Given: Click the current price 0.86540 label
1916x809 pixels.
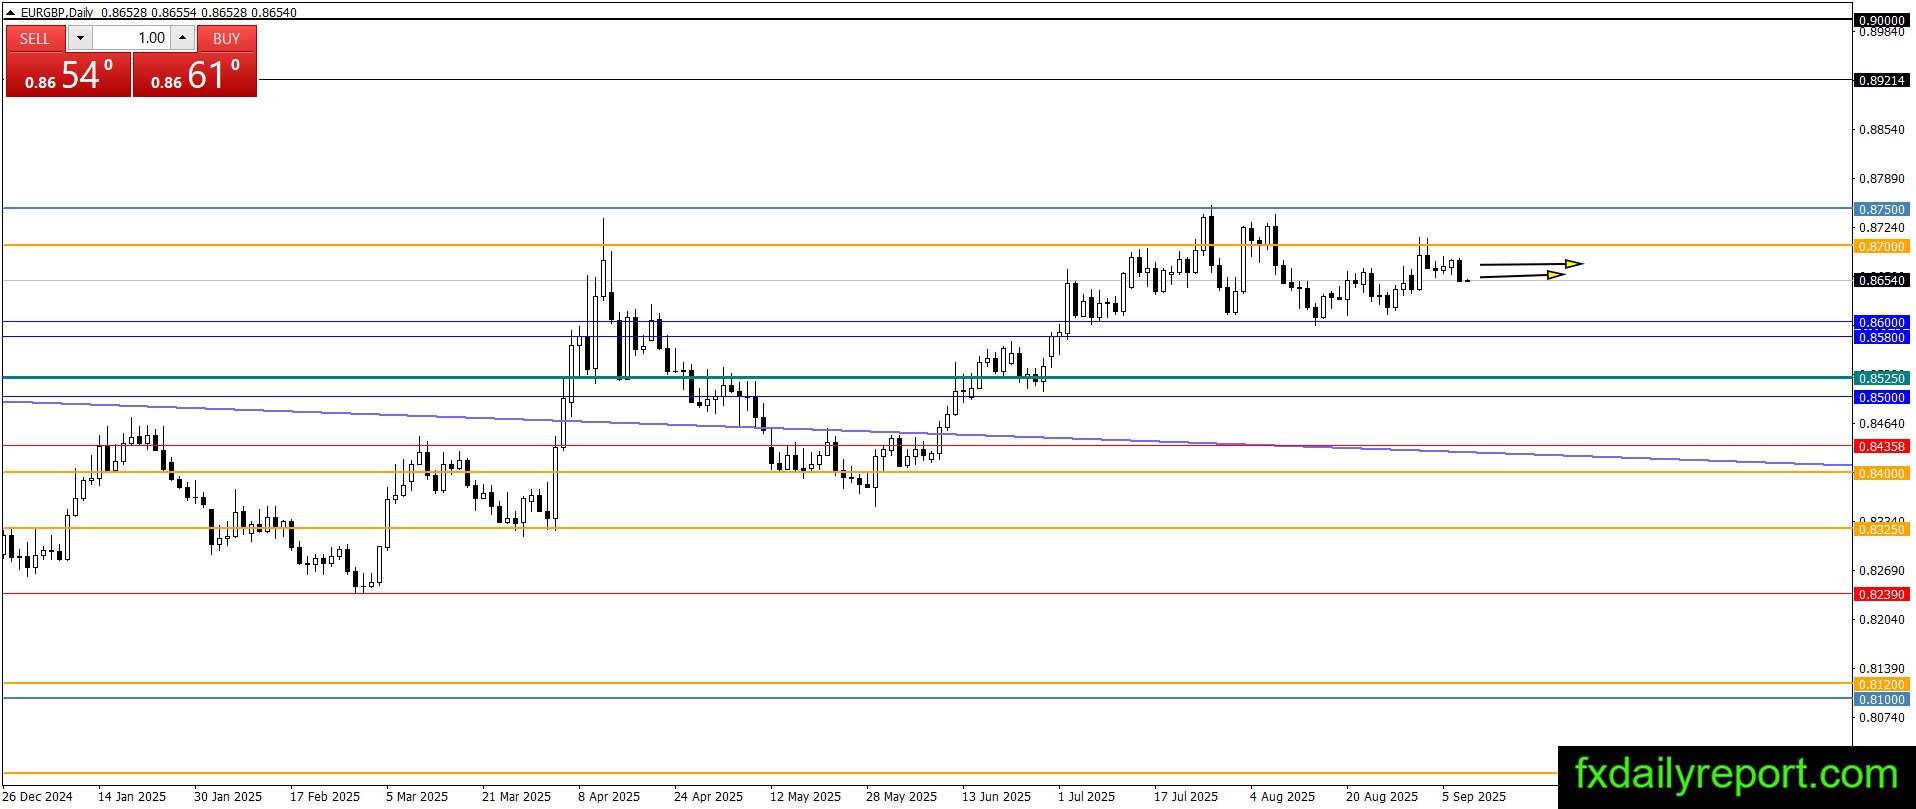Looking at the screenshot, I should [1881, 280].
